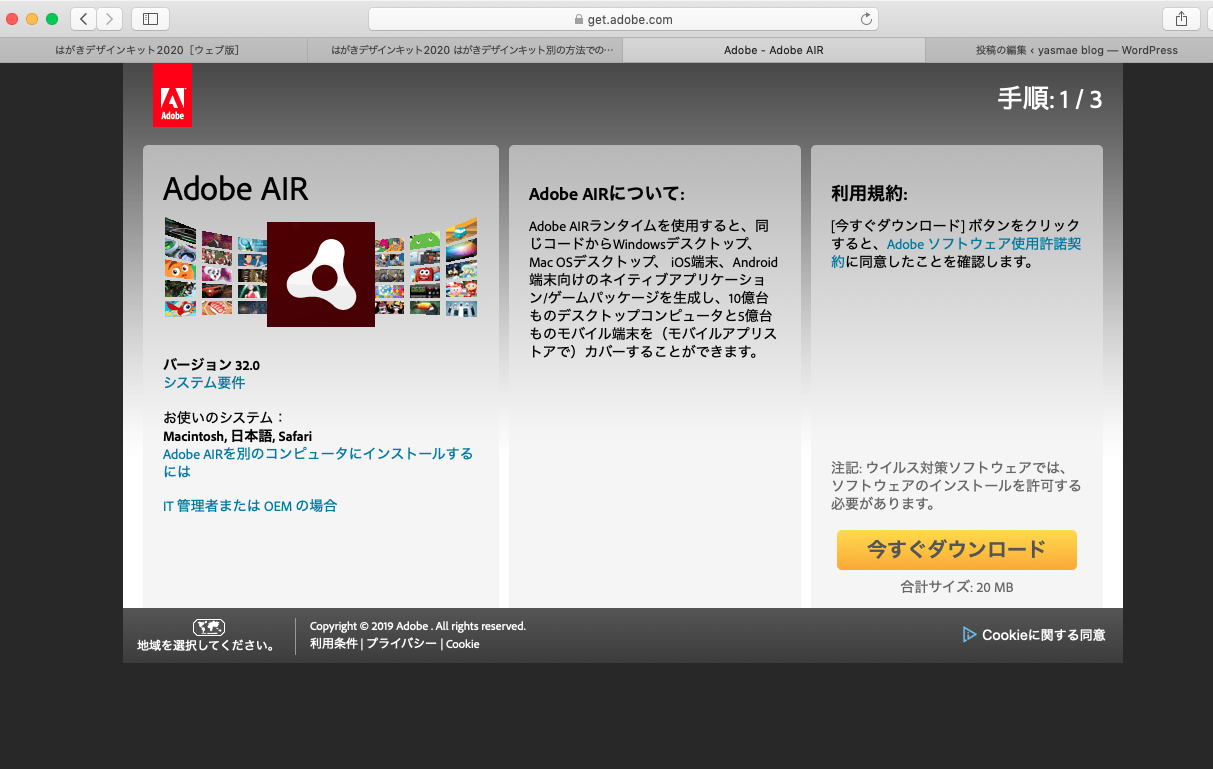Click the 手順: 1 / 3 step indicator
Image resolution: width=1213 pixels, height=769 pixels.
click(1050, 99)
